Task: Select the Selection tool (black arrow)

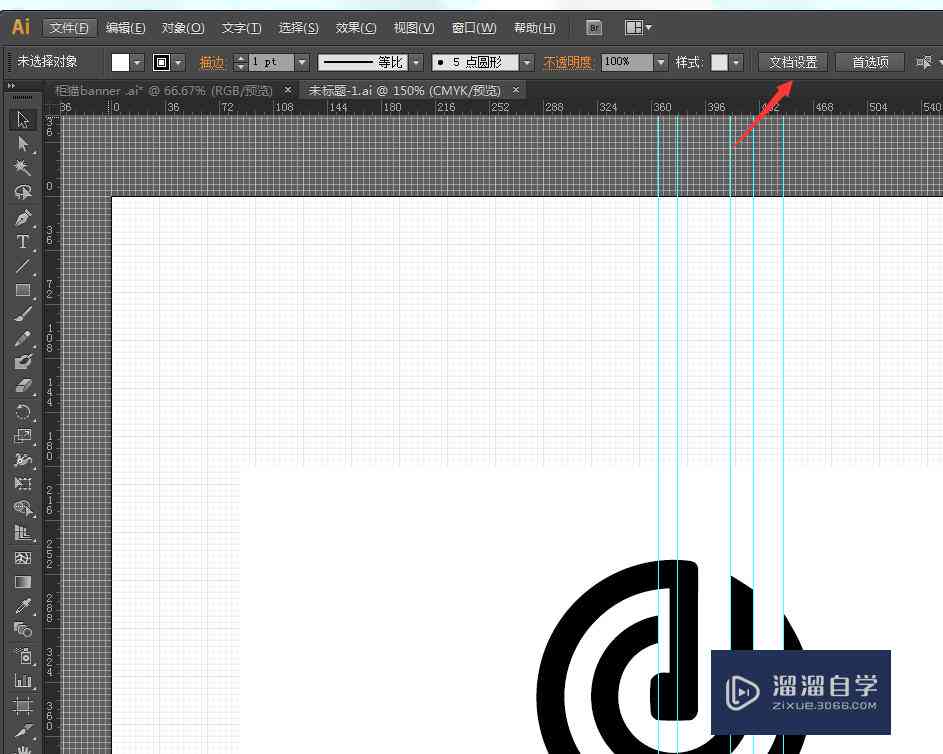Action: (23, 120)
